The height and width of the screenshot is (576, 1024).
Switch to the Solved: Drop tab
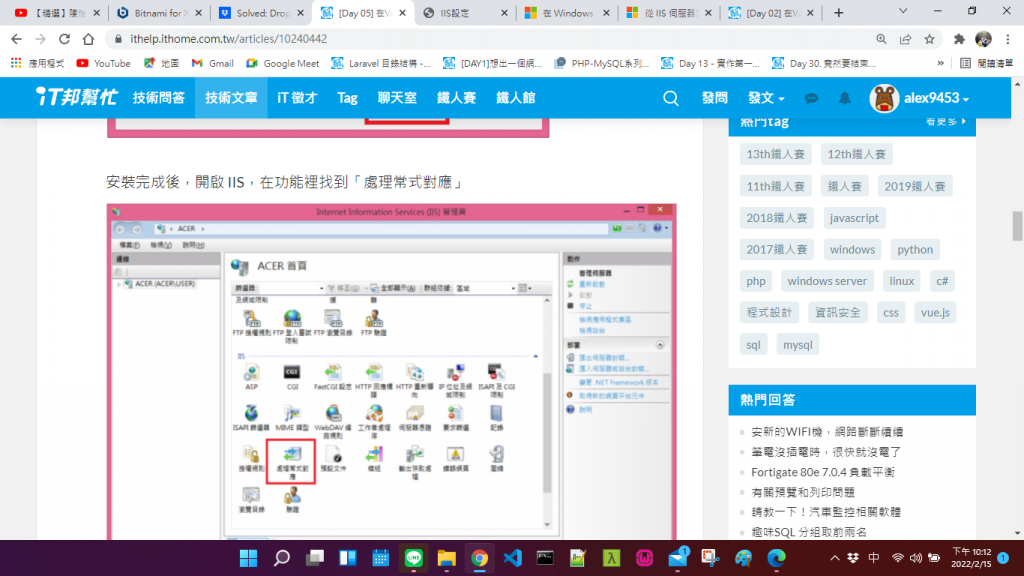click(261, 13)
